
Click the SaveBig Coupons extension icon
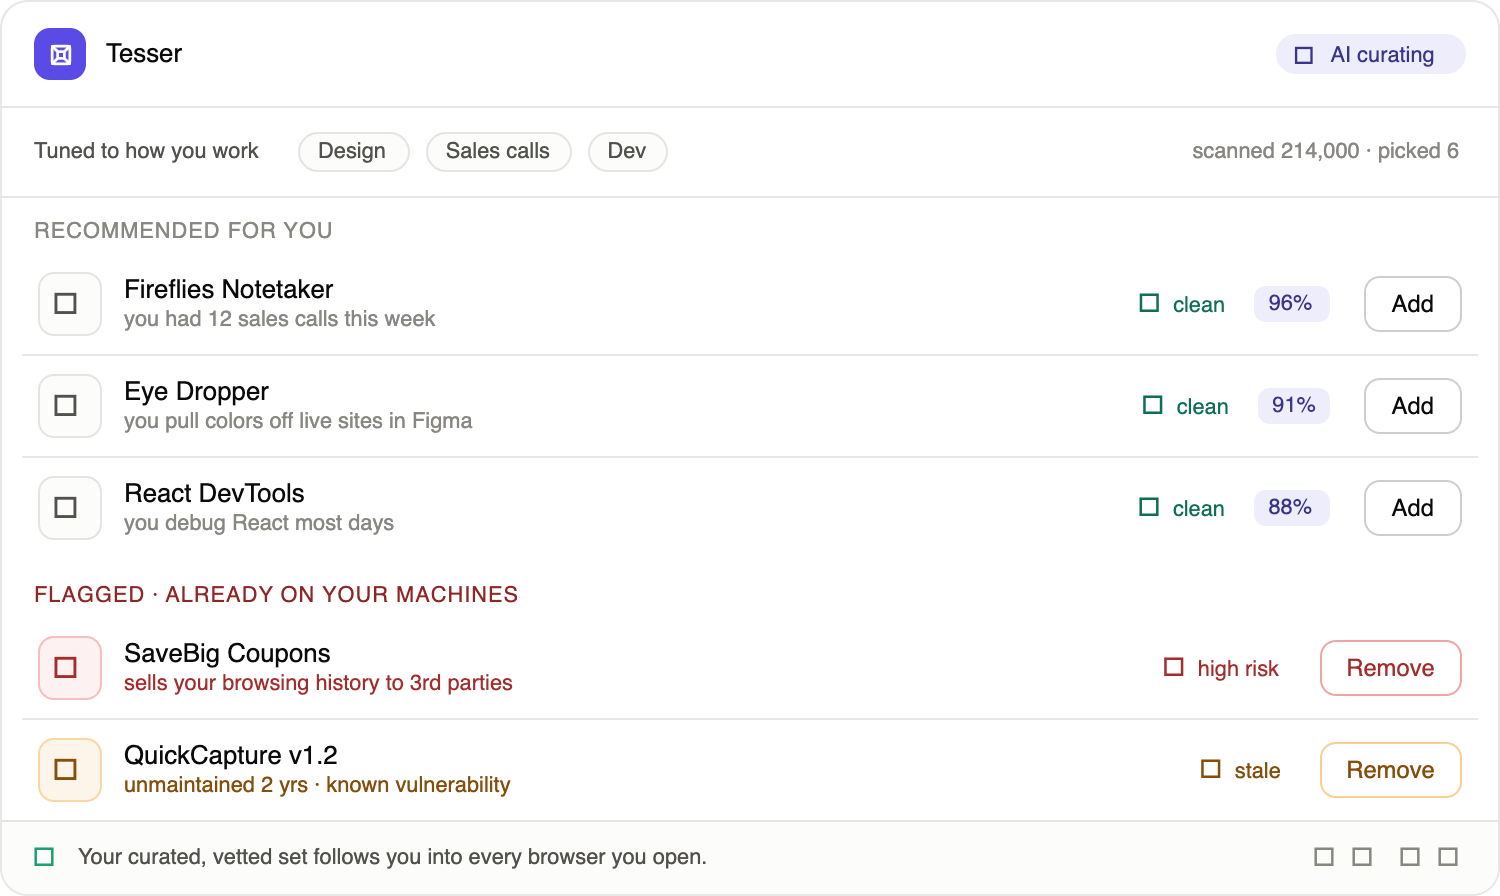coord(70,668)
